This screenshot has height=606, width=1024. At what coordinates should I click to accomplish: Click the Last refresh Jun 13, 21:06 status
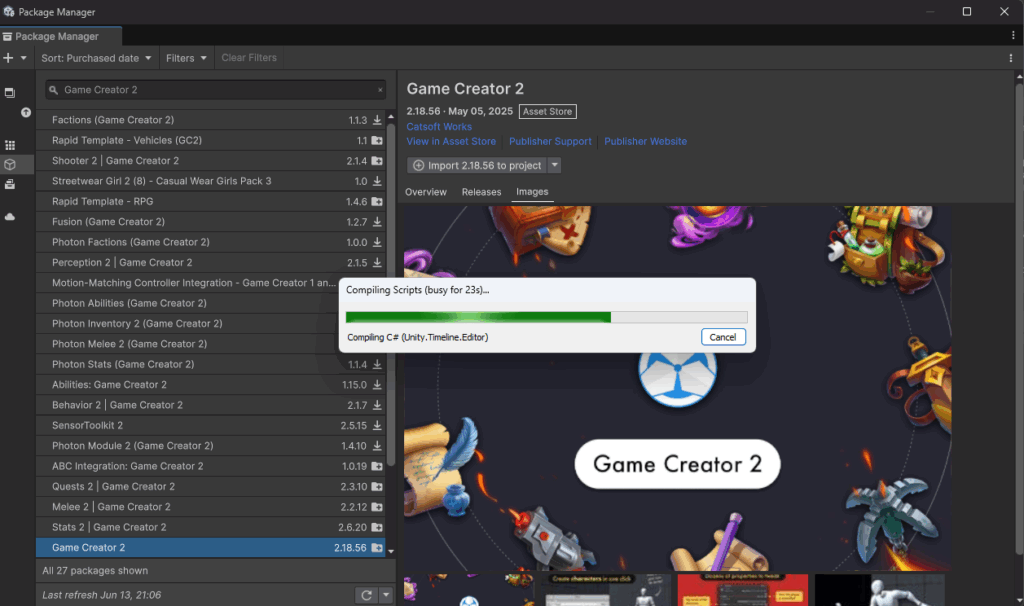point(101,595)
